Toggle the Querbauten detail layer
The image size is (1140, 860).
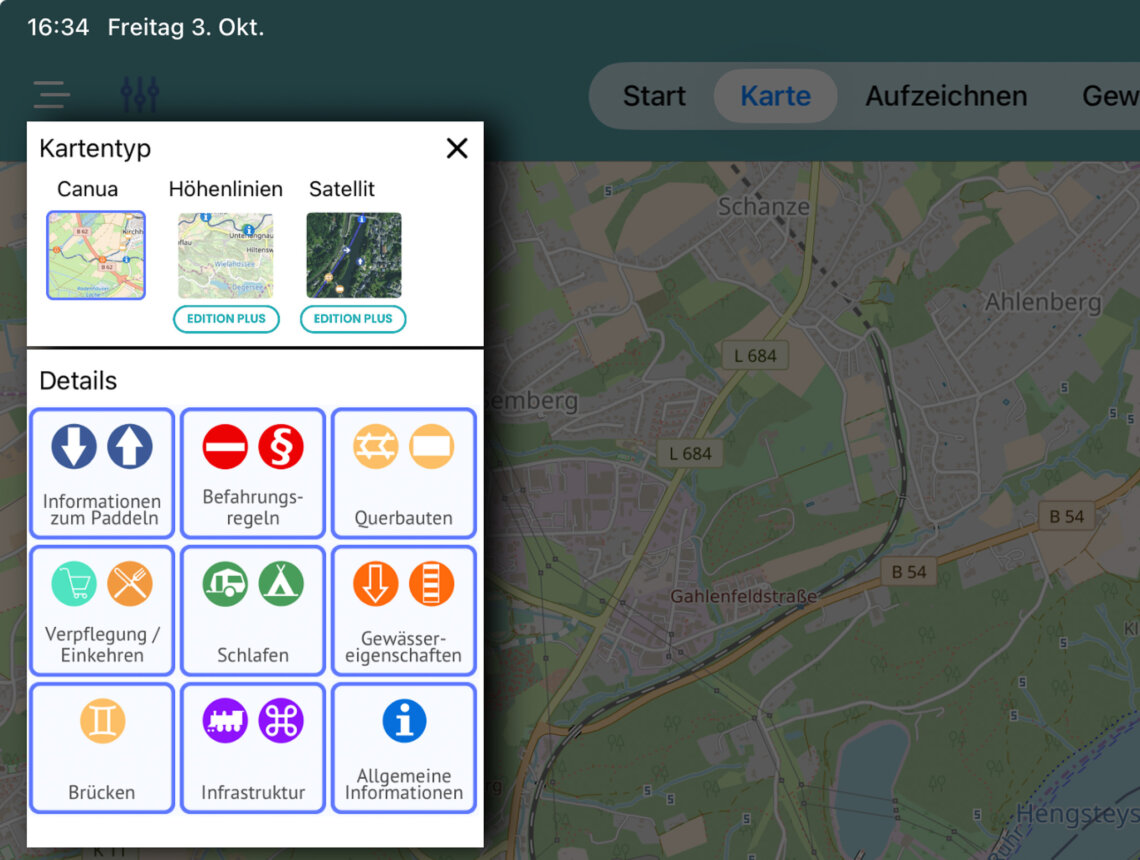(x=404, y=473)
